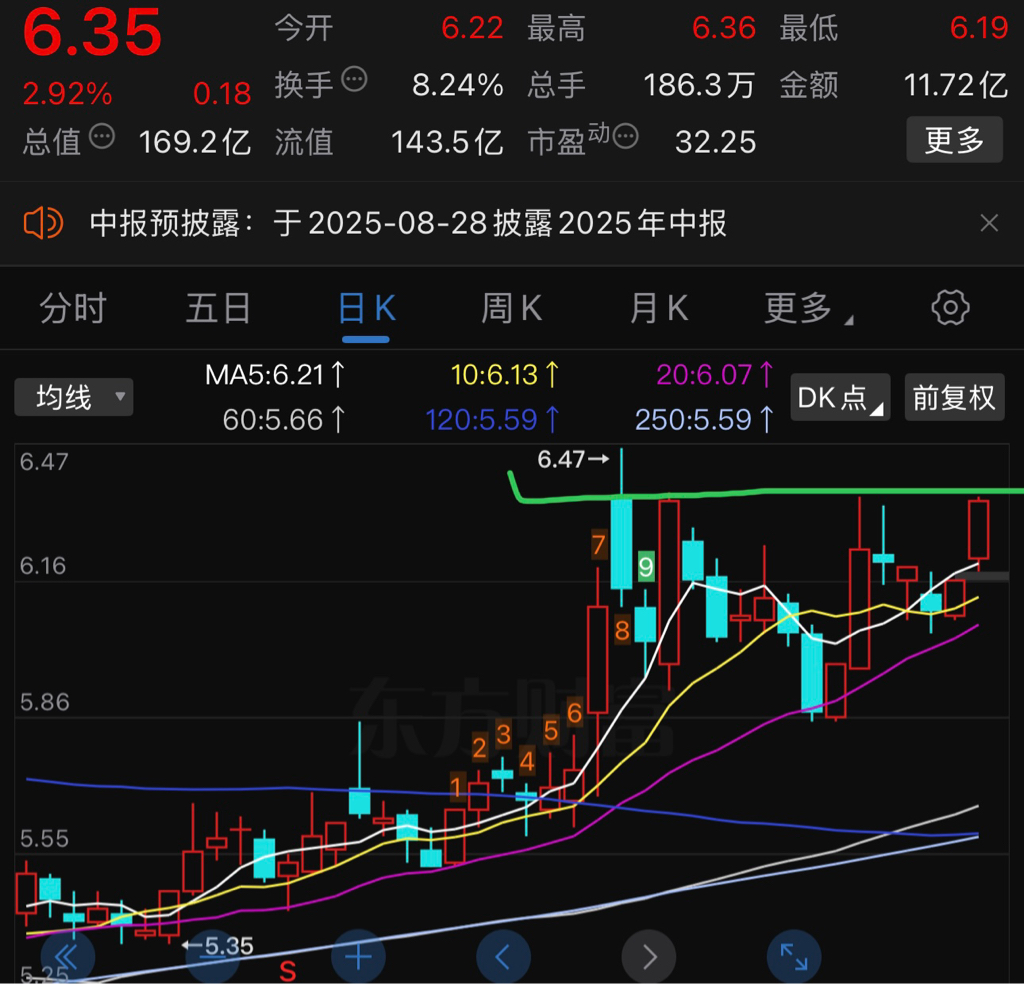Switch to 月K tab
The height and width of the screenshot is (984, 1024).
658,308
